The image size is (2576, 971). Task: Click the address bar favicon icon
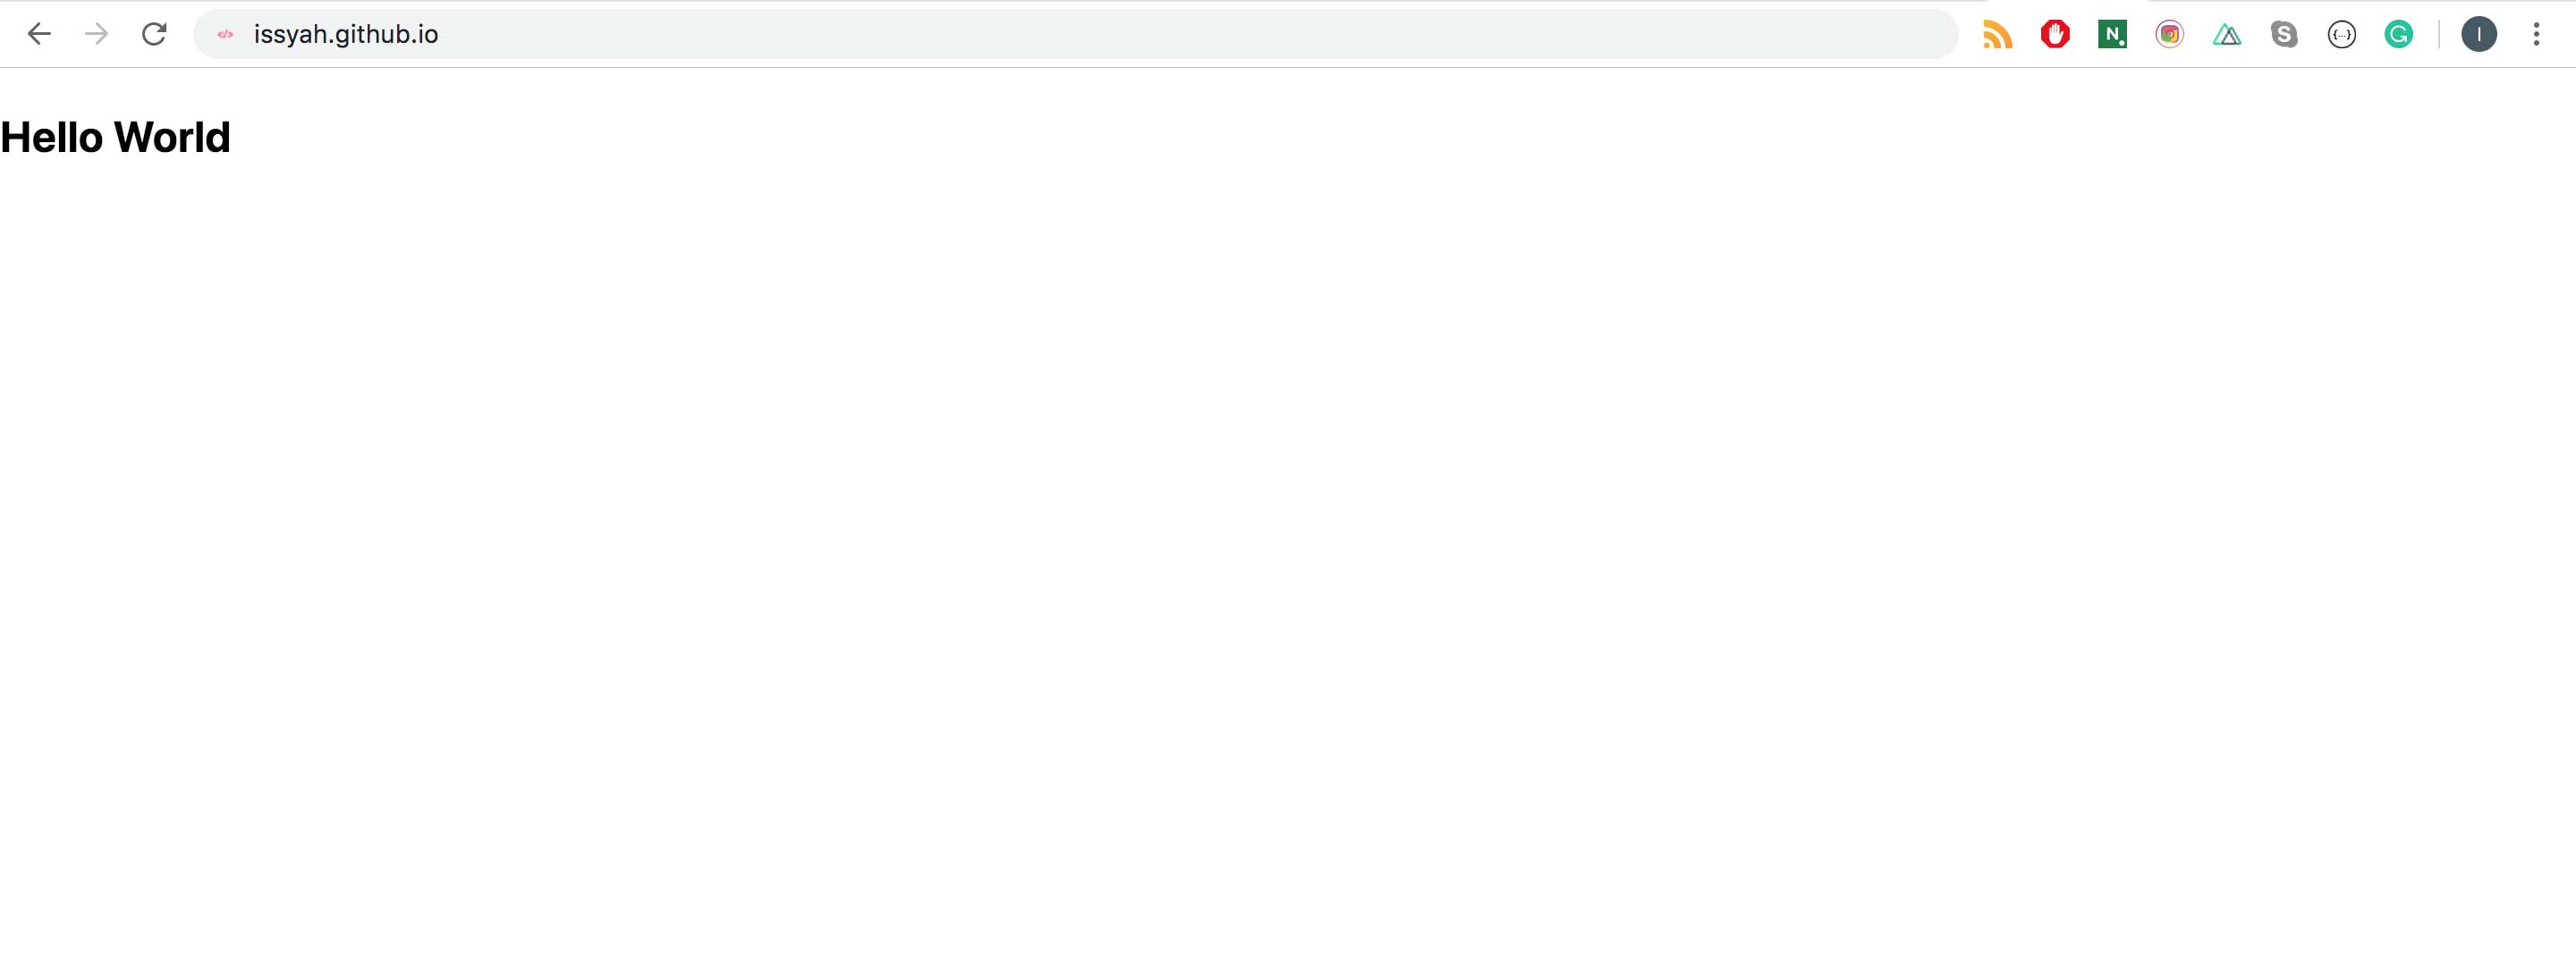click(225, 33)
